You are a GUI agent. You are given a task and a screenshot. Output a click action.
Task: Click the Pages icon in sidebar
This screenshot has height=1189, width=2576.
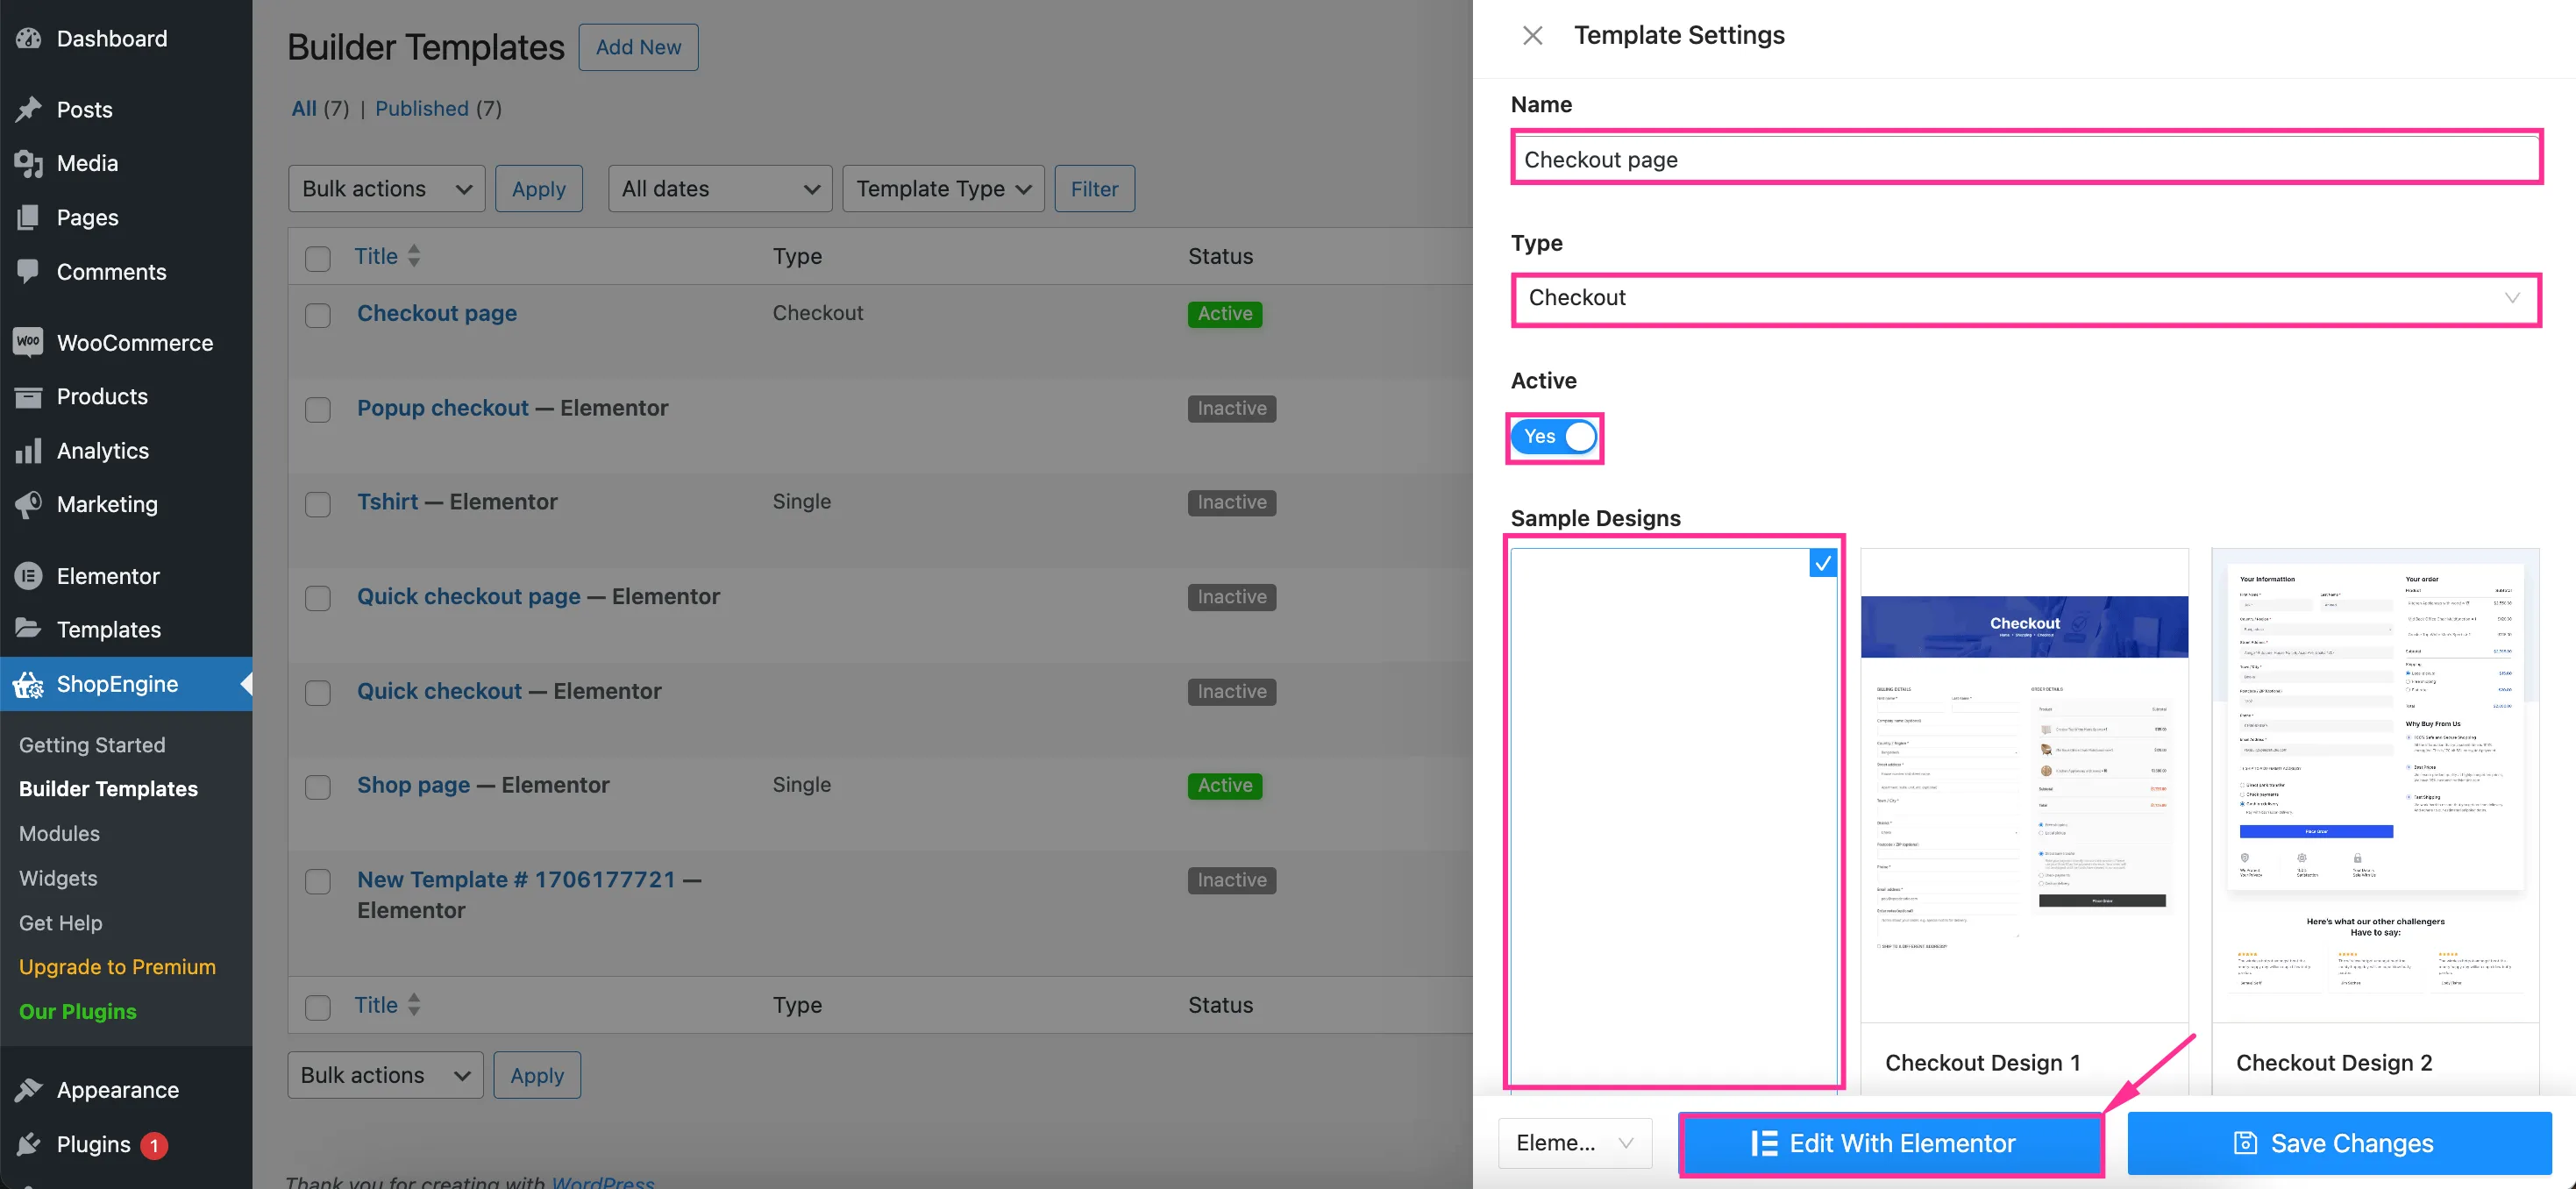coord(29,217)
